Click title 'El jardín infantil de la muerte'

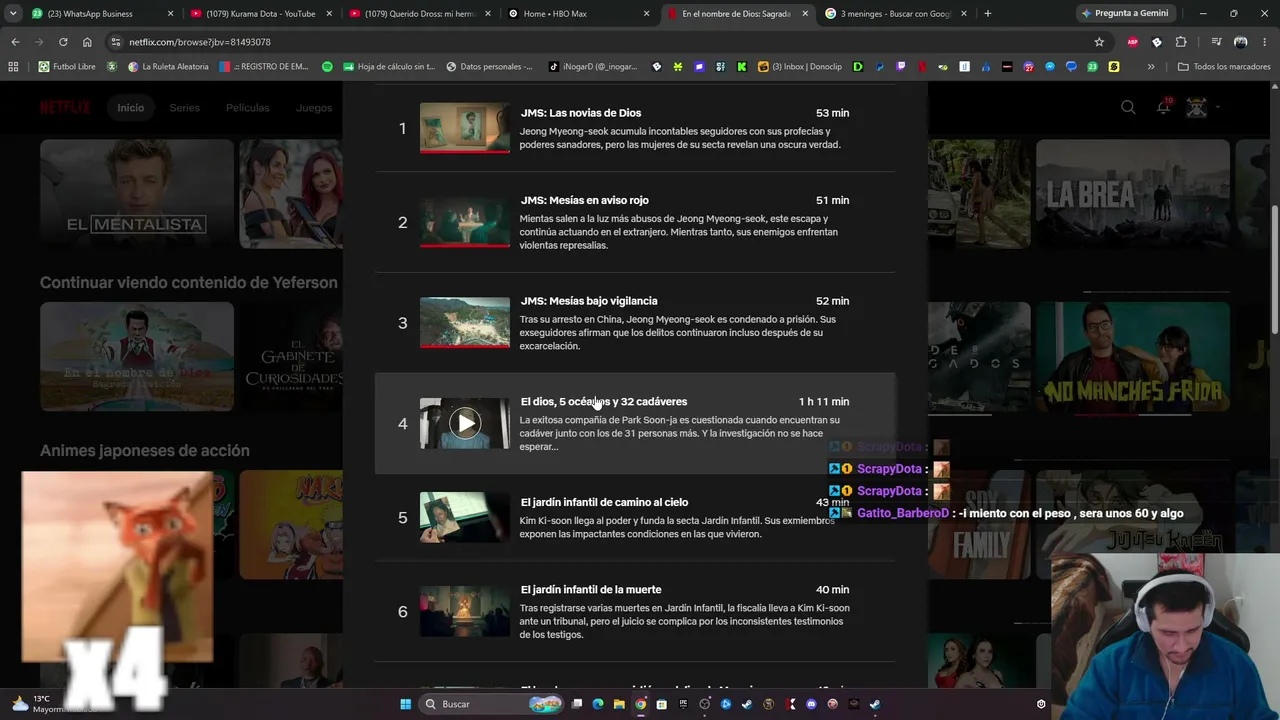pos(591,590)
